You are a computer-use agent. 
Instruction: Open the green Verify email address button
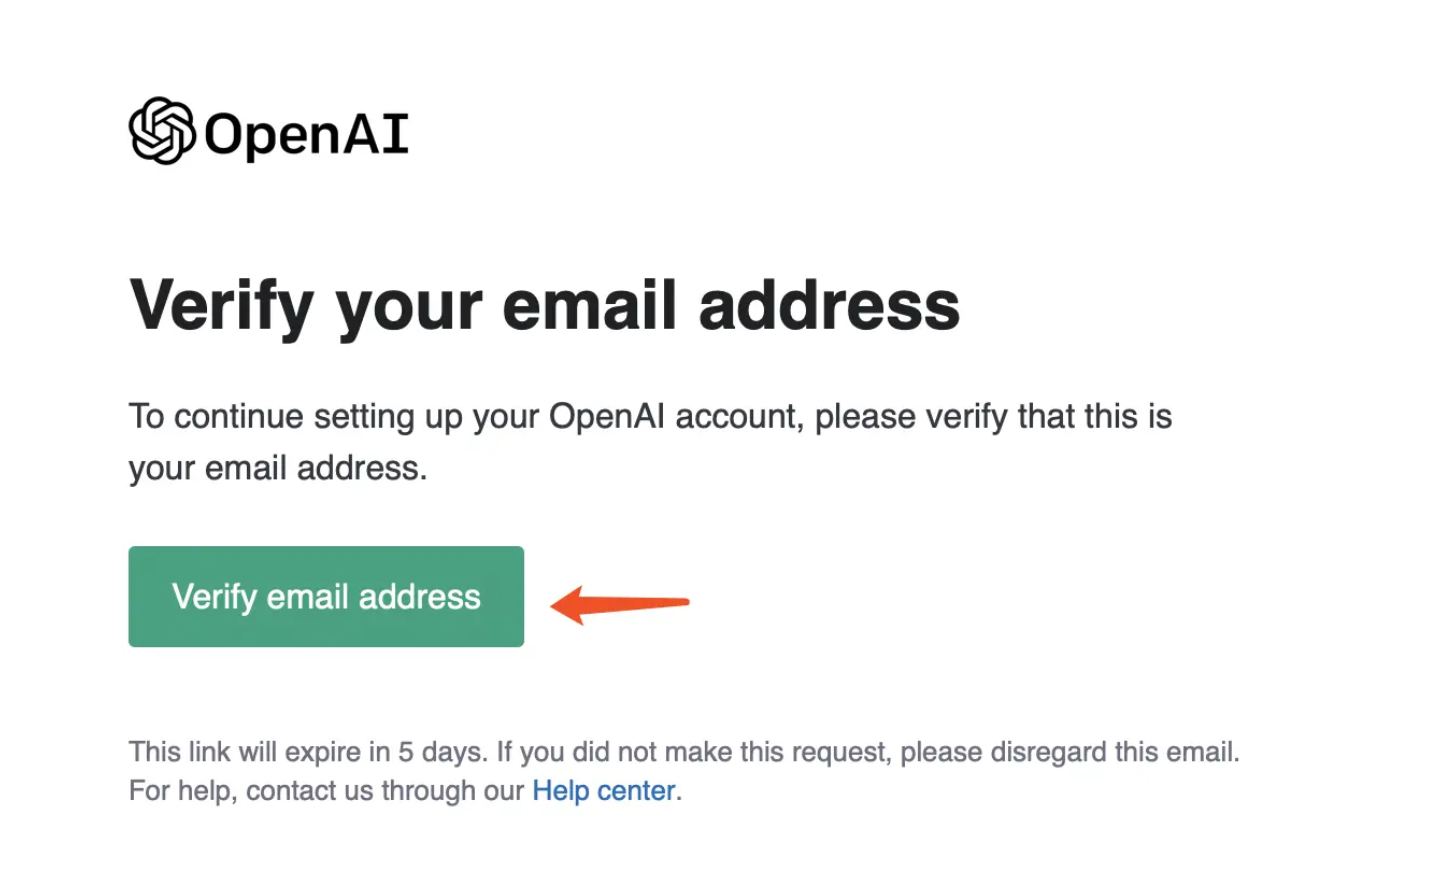click(x=326, y=596)
